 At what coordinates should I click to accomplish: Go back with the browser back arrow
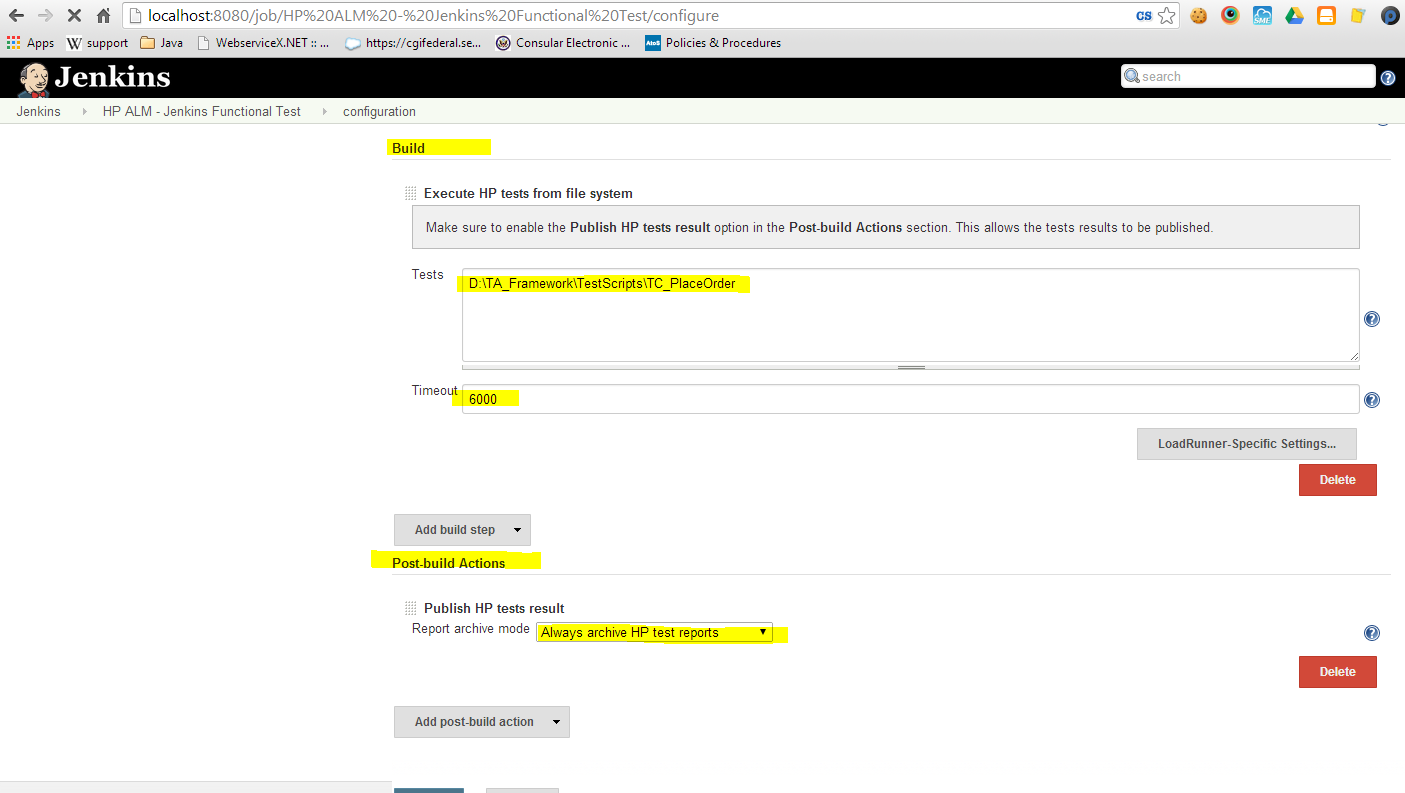16,16
